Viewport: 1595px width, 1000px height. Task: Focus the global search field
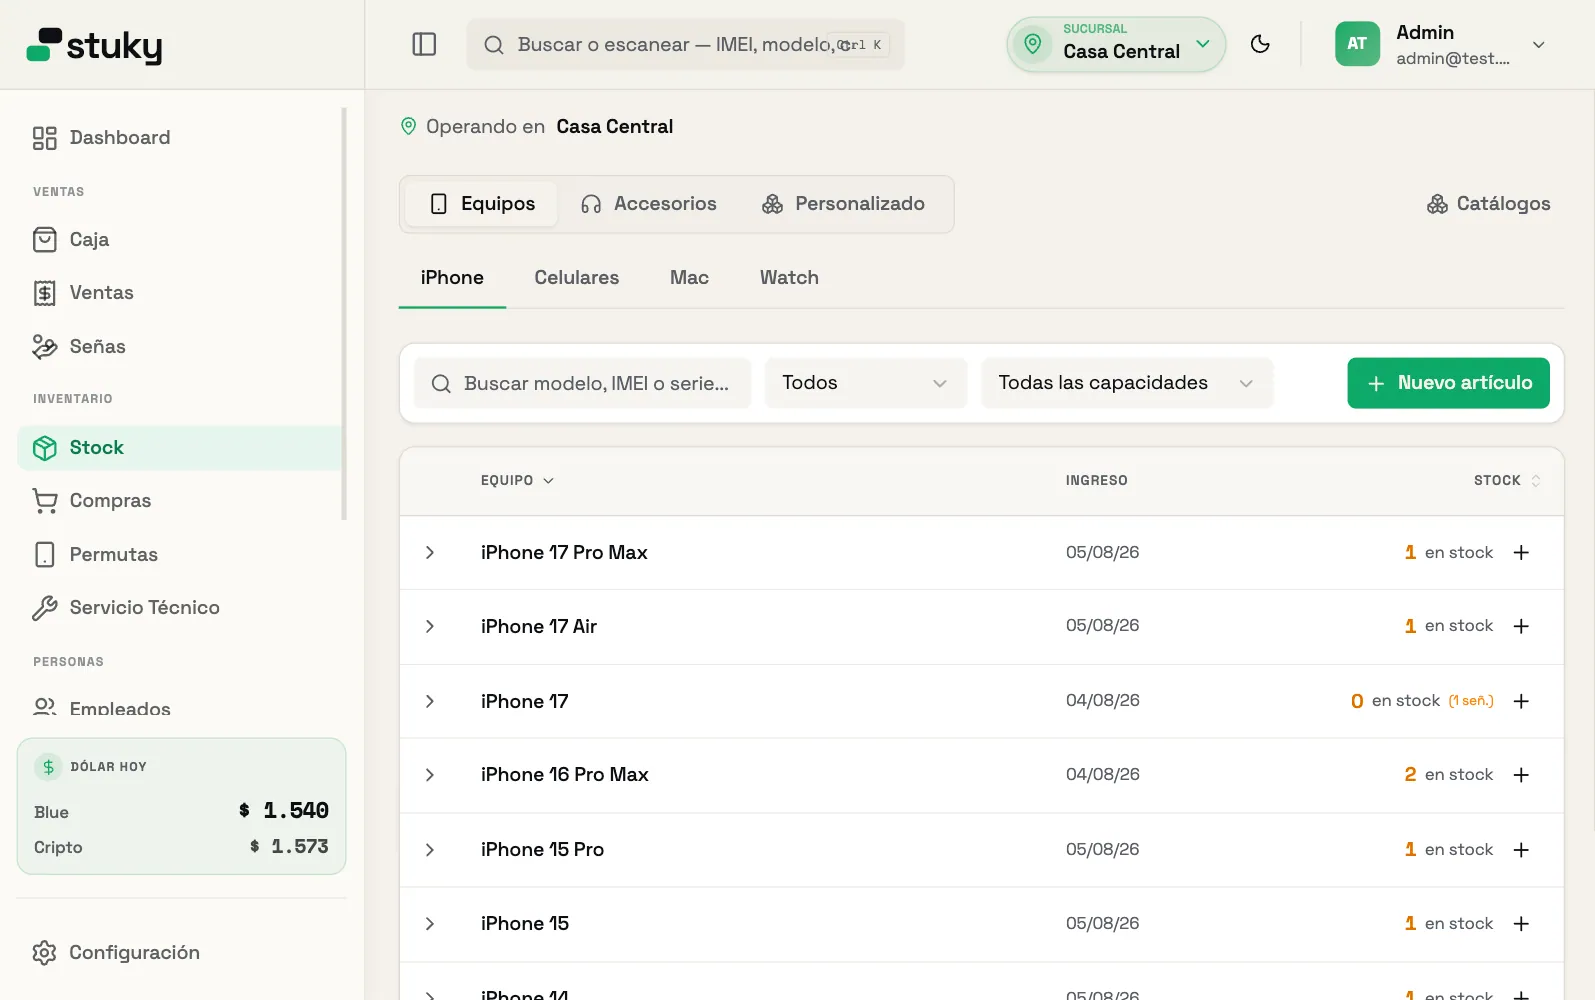685,44
